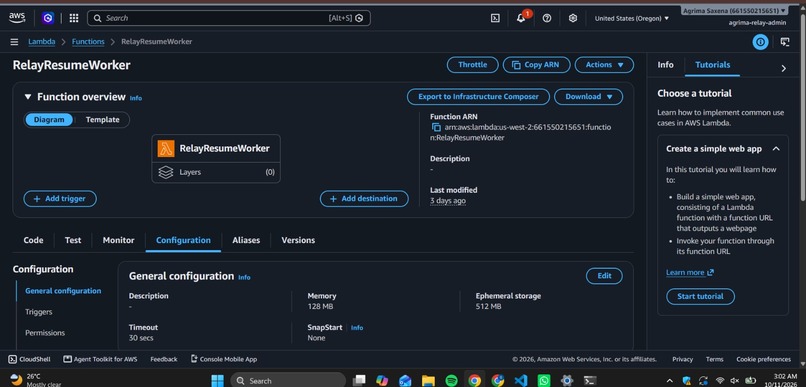
Task: Switch to the Code tab
Action: point(33,240)
